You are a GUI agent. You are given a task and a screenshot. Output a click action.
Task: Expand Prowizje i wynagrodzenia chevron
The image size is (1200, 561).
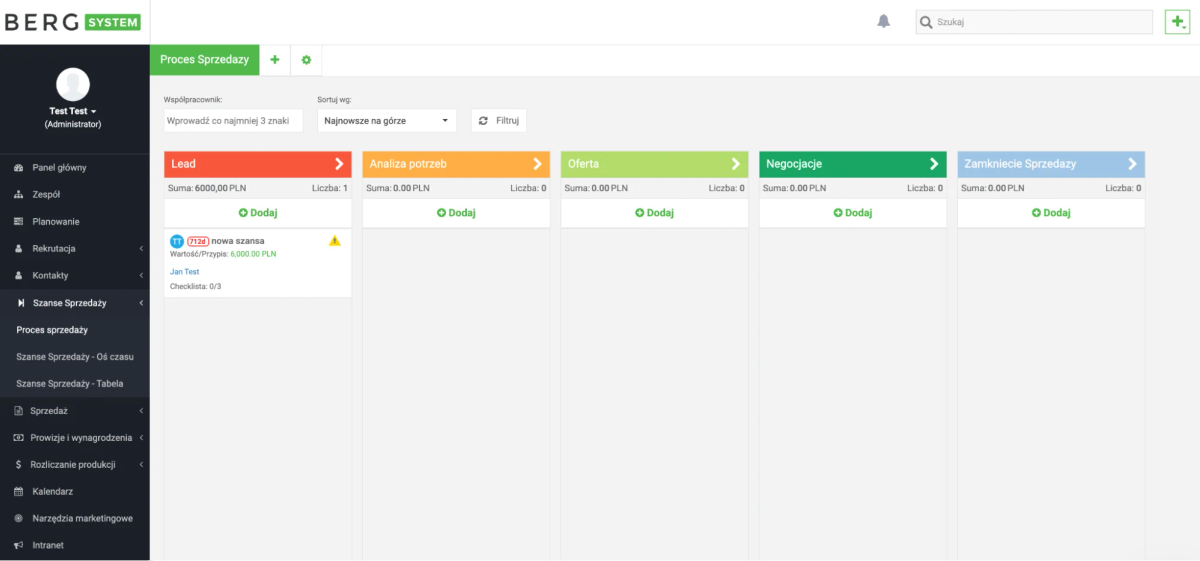[x=141, y=438]
